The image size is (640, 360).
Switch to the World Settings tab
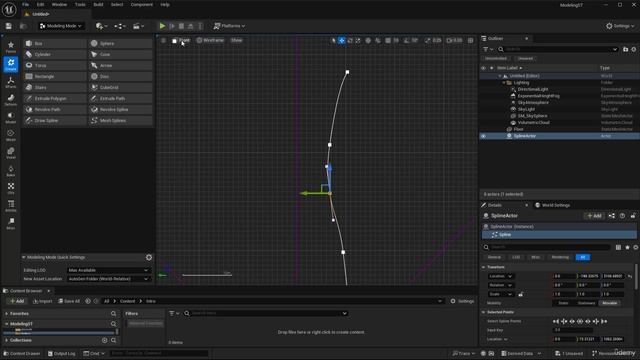pyautogui.click(x=552, y=205)
